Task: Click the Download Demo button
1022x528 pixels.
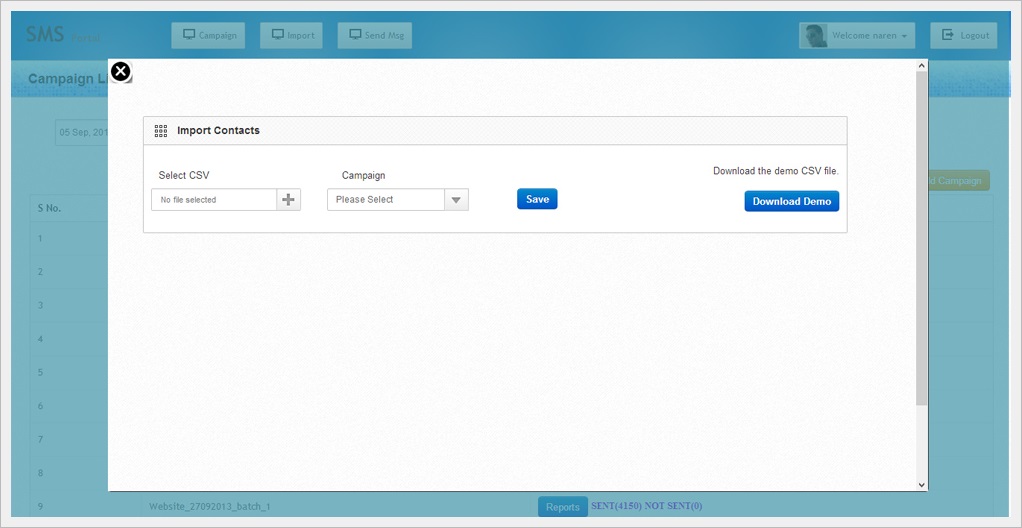Action: [x=791, y=201]
